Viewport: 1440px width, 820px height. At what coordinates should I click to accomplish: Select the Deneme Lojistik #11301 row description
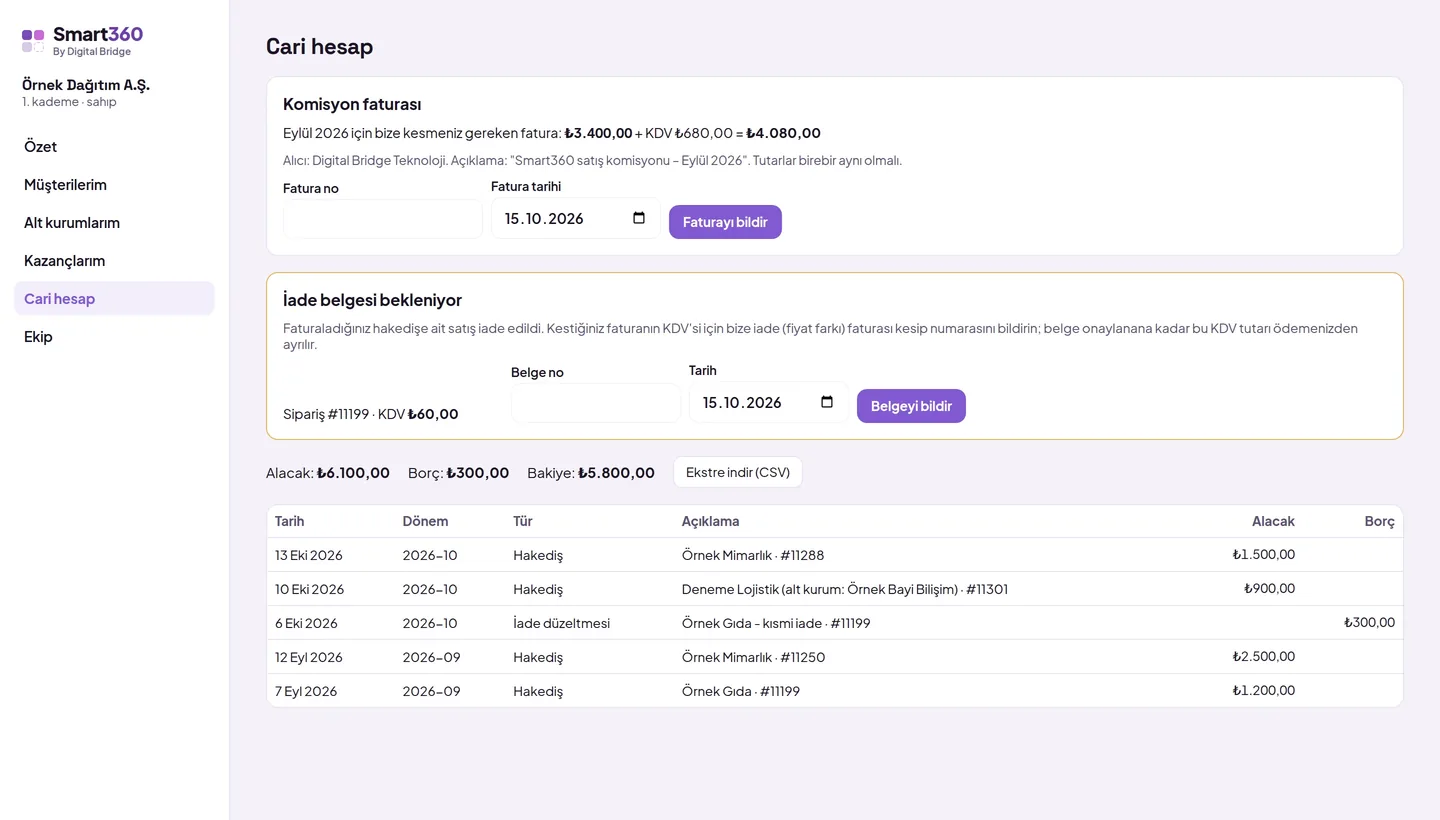click(845, 589)
